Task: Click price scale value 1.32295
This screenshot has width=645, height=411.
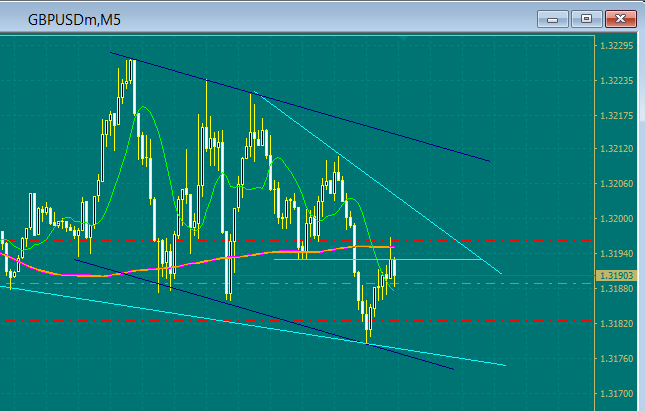Action: click(617, 46)
